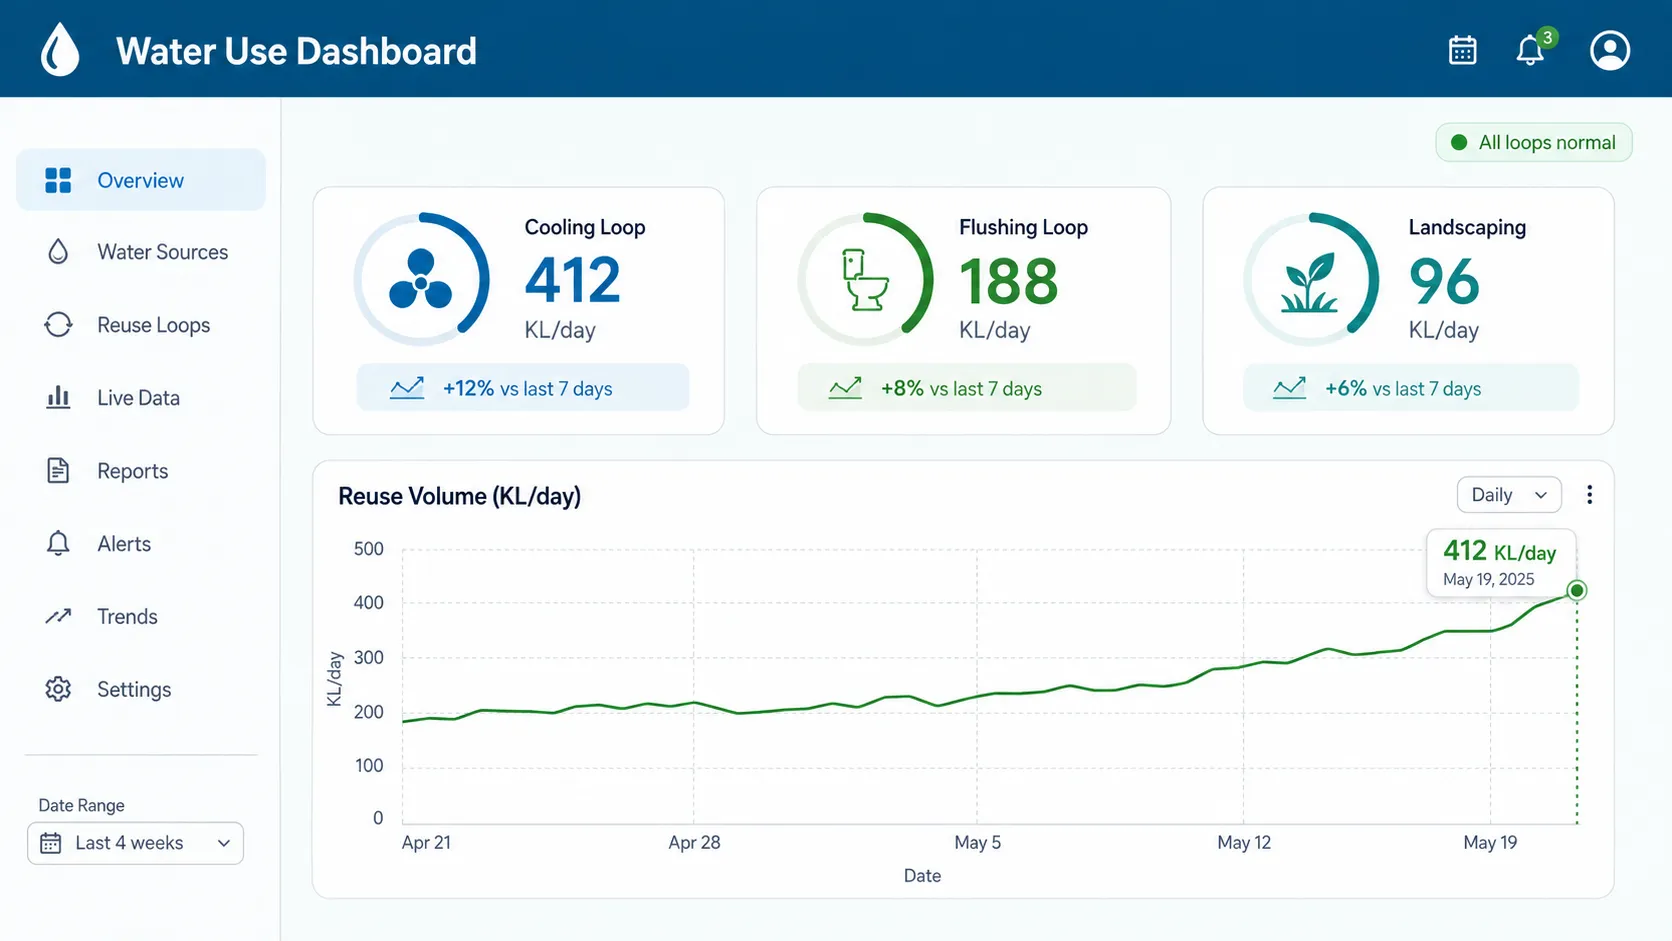
Task: Click the +6% vs last 7 days pill
Action: 1411,388
